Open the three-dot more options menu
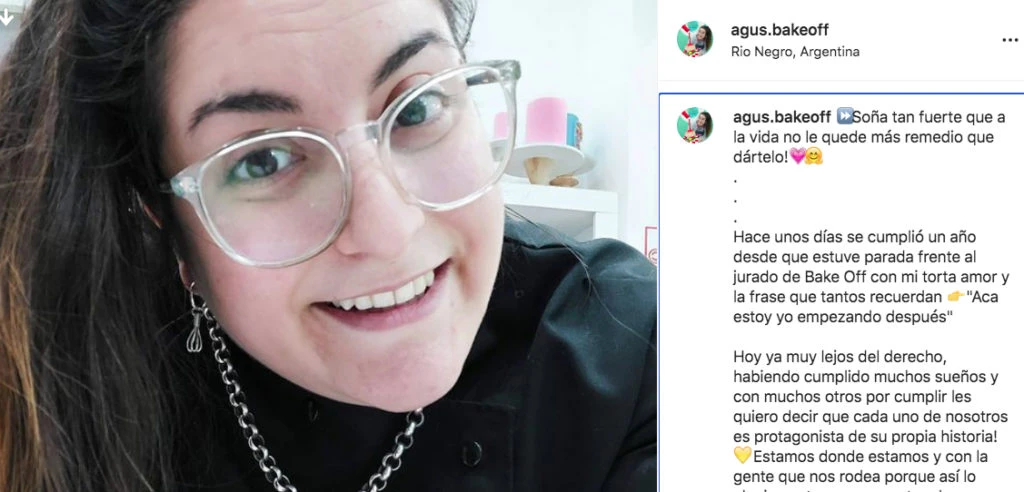Image resolution: width=1024 pixels, height=492 pixels. pos(1010,40)
